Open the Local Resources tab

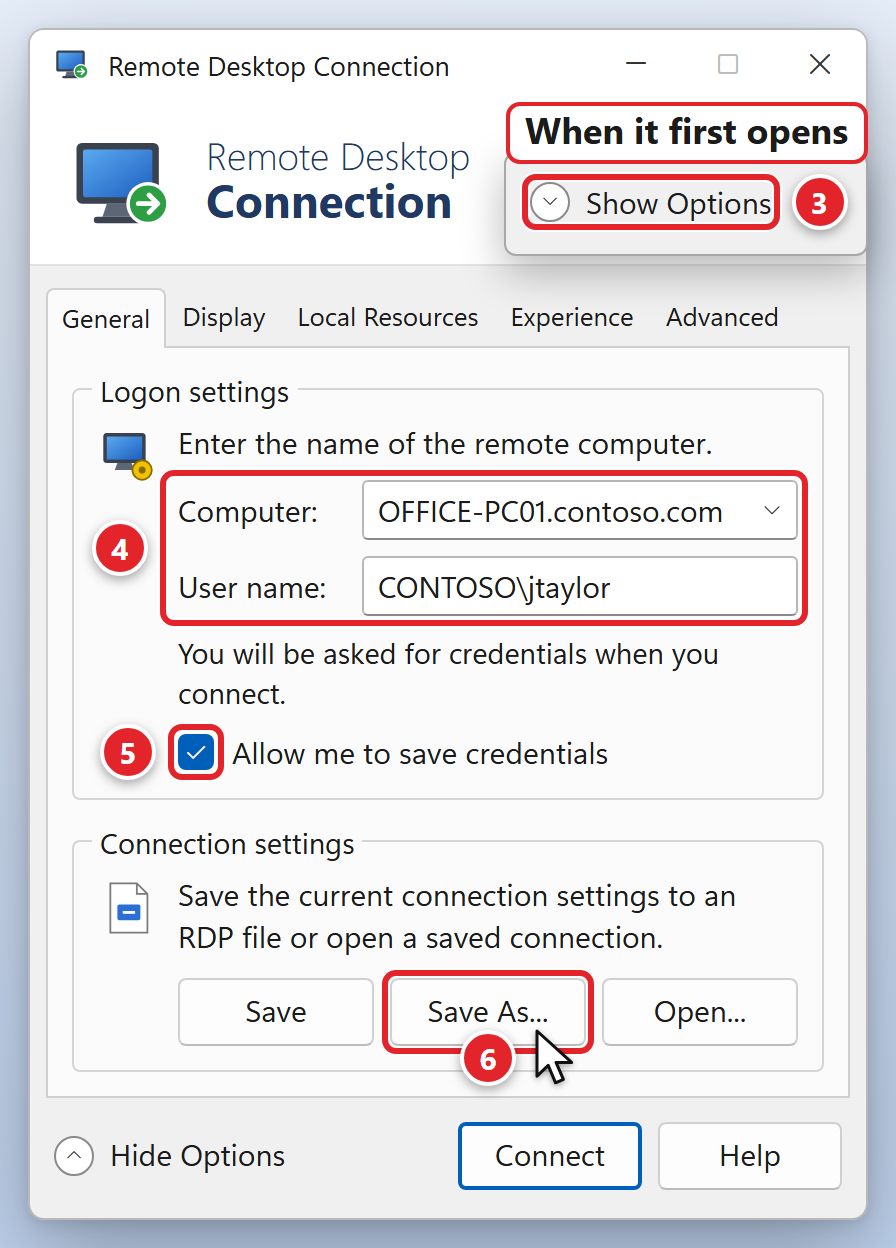[388, 317]
